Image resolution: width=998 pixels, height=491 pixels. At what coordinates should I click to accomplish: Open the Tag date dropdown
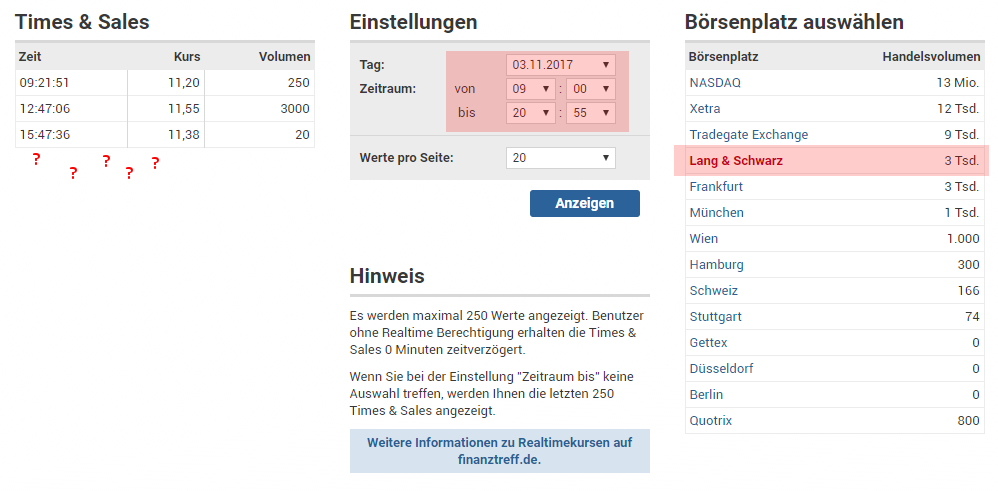point(560,65)
